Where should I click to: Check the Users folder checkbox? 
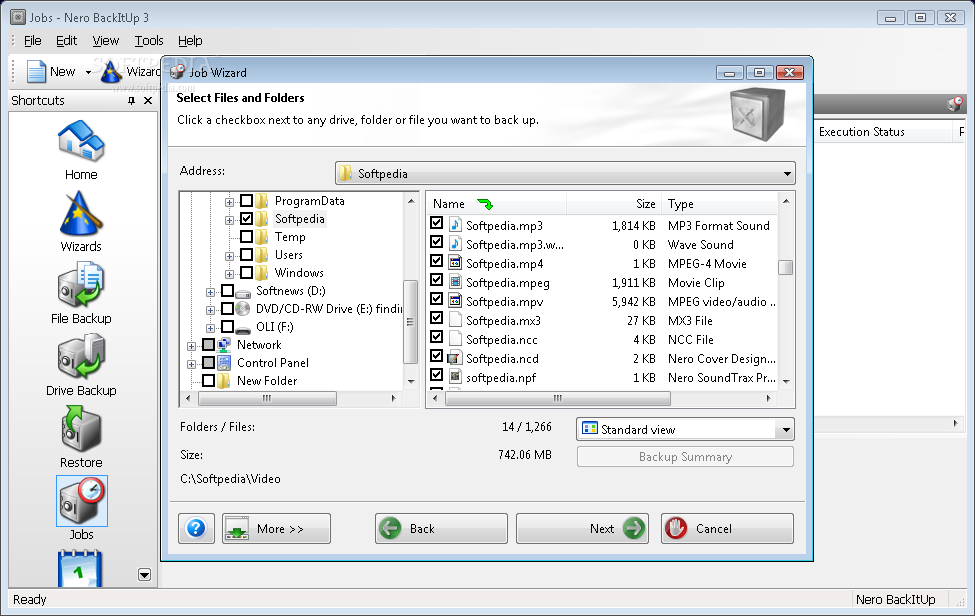[x=246, y=255]
